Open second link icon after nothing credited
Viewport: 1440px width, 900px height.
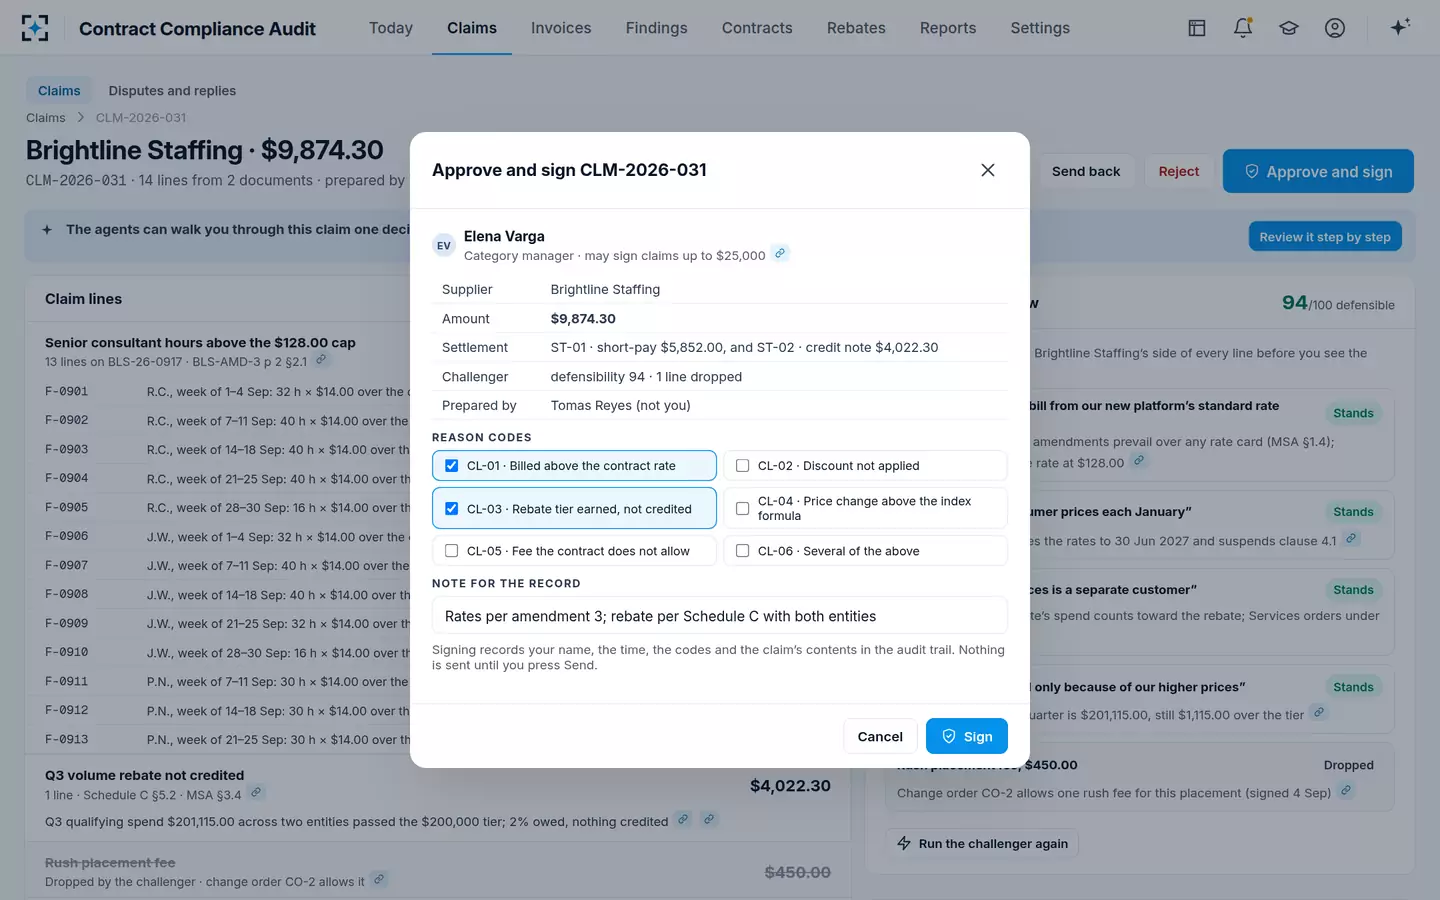[x=709, y=820]
